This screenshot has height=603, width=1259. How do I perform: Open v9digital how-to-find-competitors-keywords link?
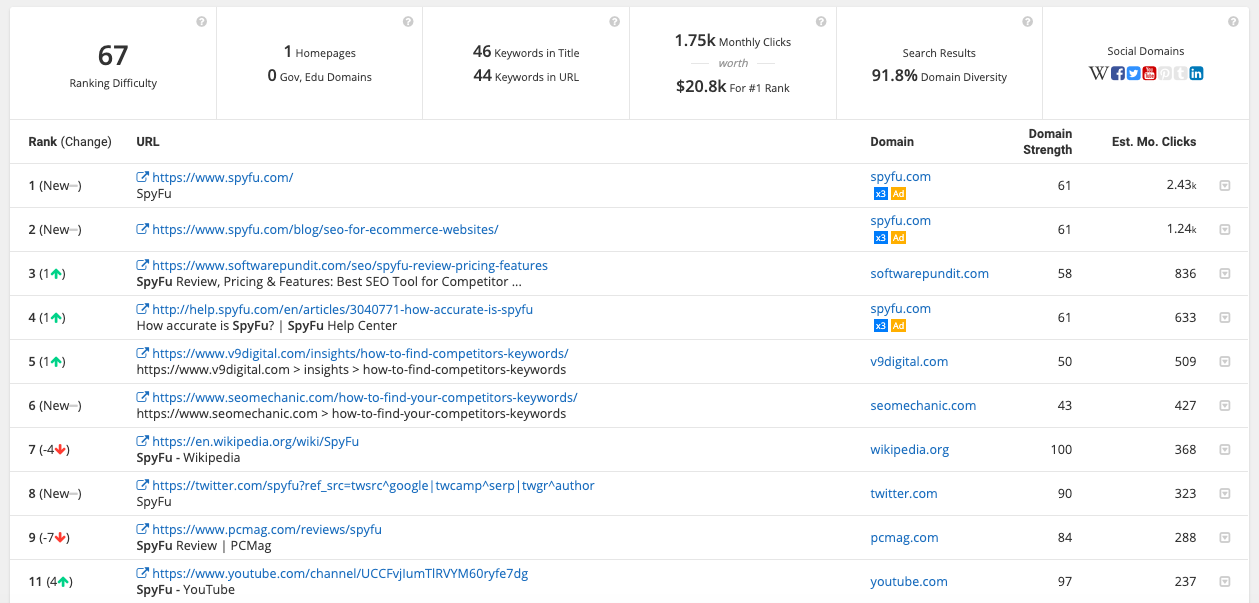pyautogui.click(x=361, y=354)
